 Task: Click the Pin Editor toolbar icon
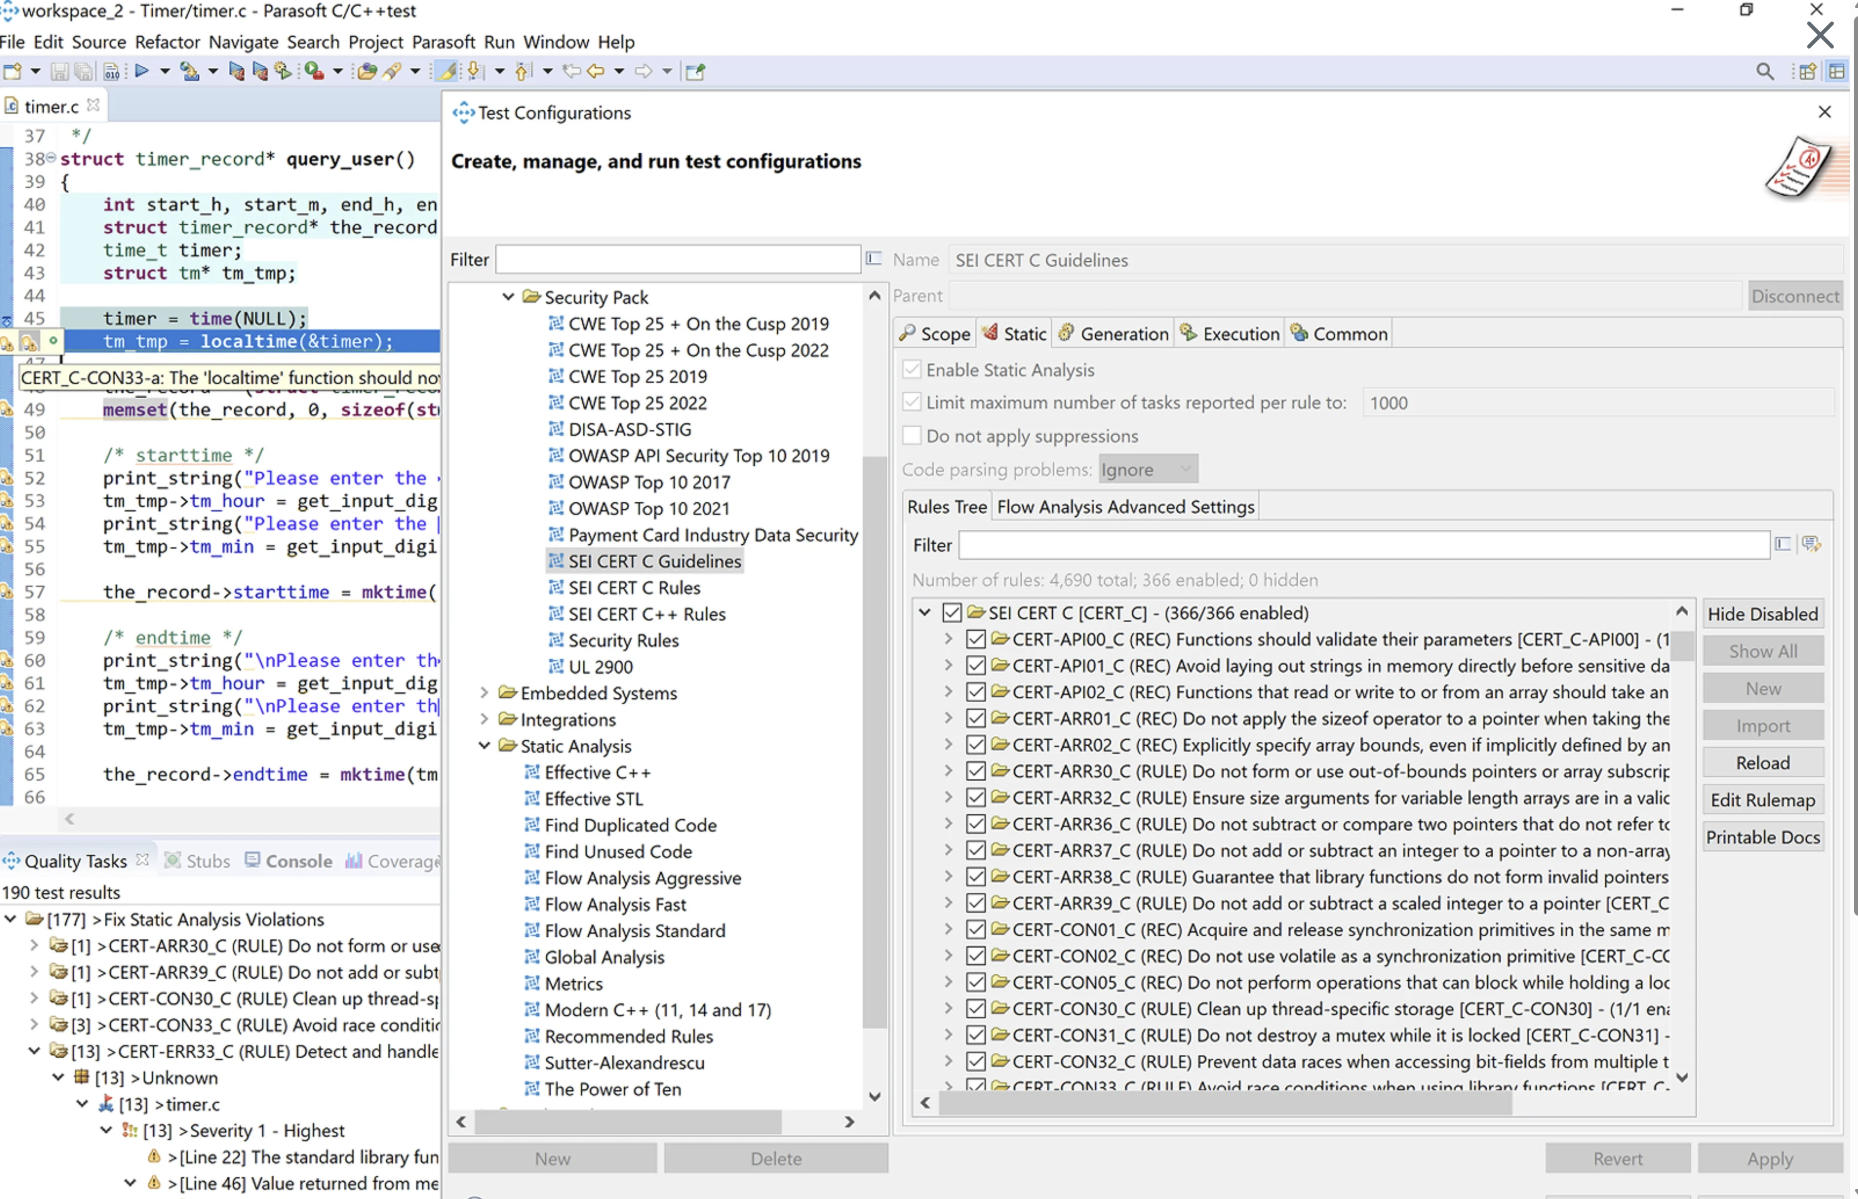pyautogui.click(x=695, y=71)
